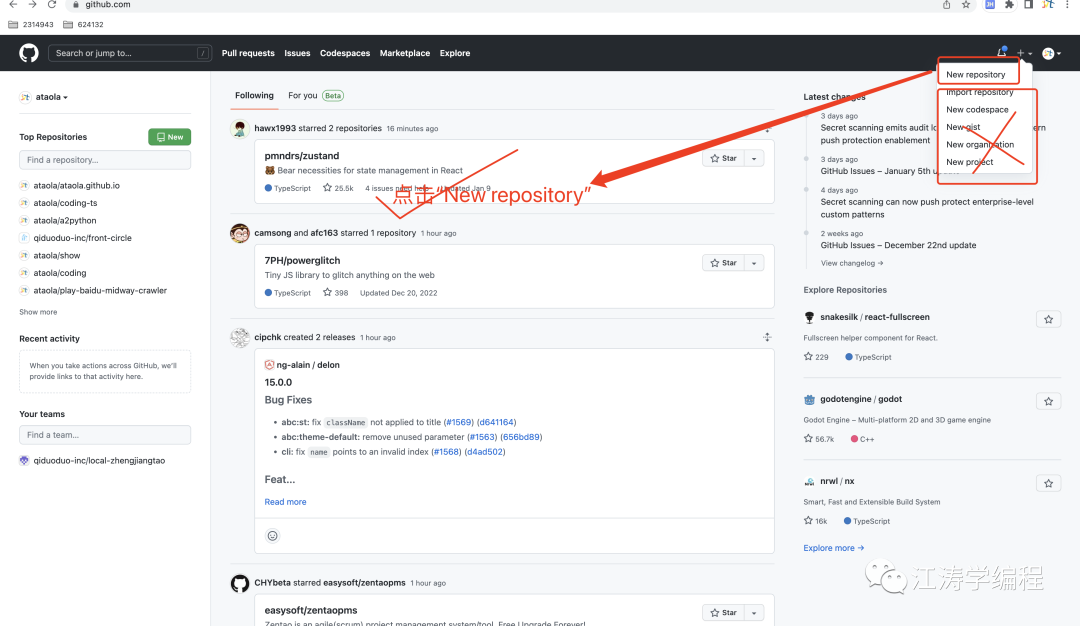1080x626 pixels.
Task: Reload the page in the browser
Action: [52, 4]
